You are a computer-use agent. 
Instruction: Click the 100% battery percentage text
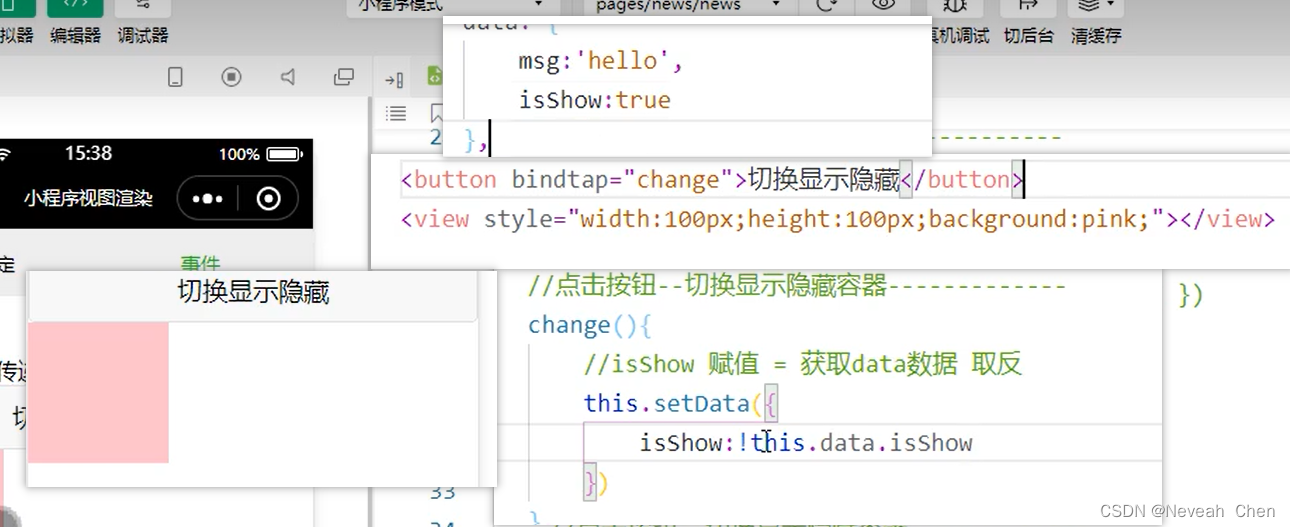coord(239,155)
